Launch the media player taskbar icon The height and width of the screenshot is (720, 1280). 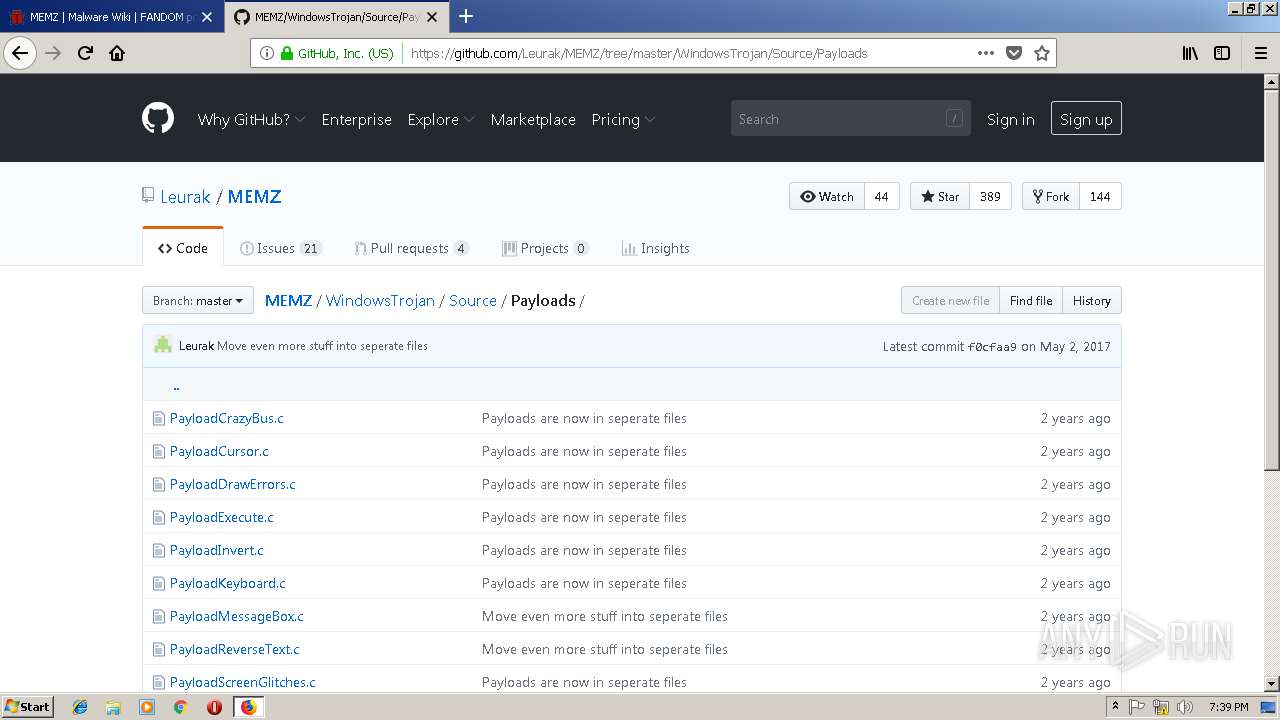(147, 707)
